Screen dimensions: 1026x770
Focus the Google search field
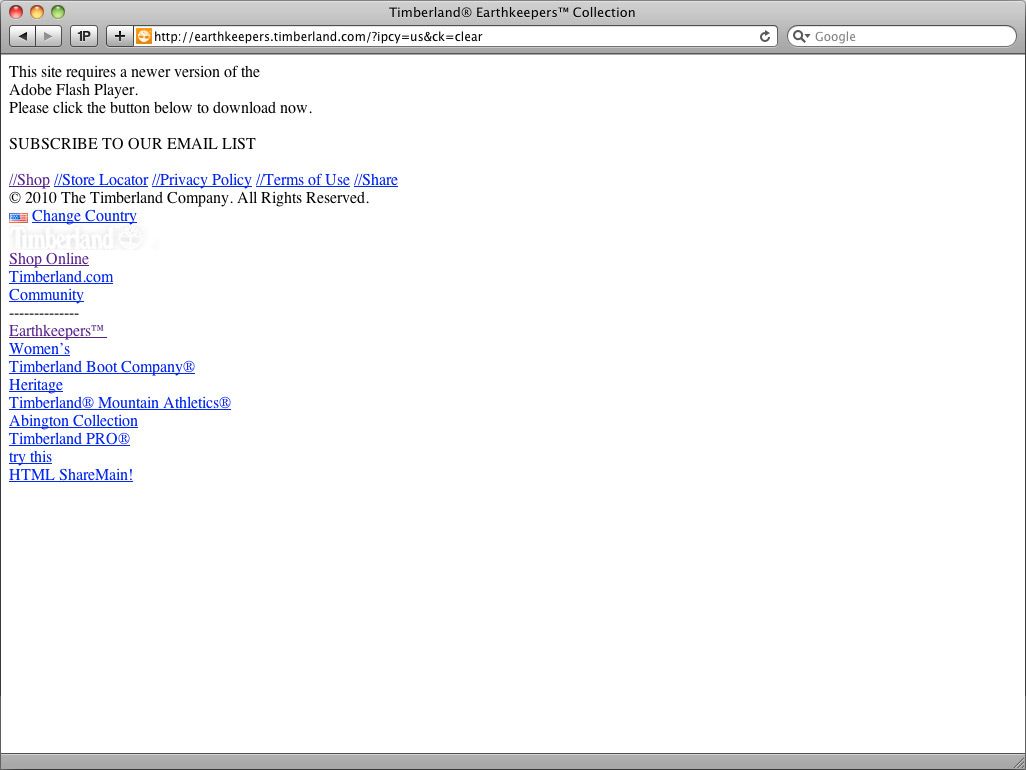[x=910, y=36]
